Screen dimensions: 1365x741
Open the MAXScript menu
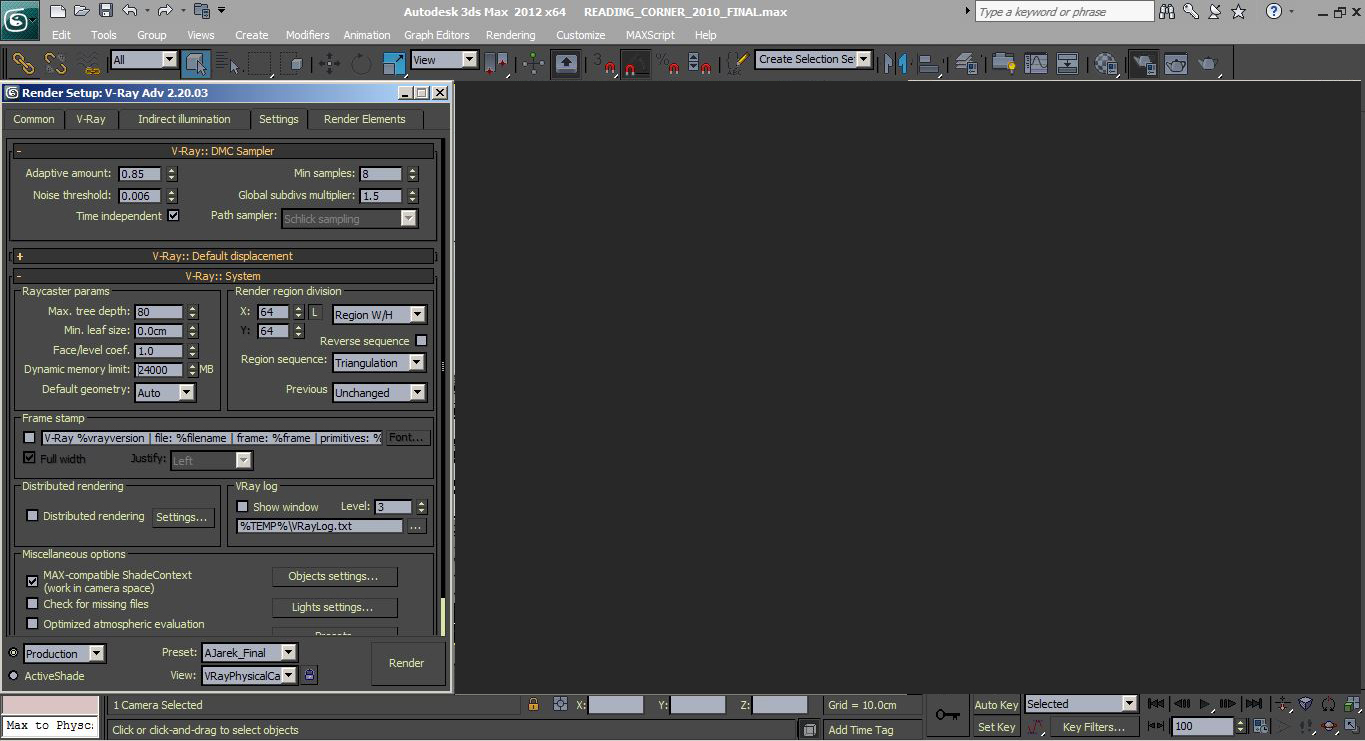tap(650, 35)
